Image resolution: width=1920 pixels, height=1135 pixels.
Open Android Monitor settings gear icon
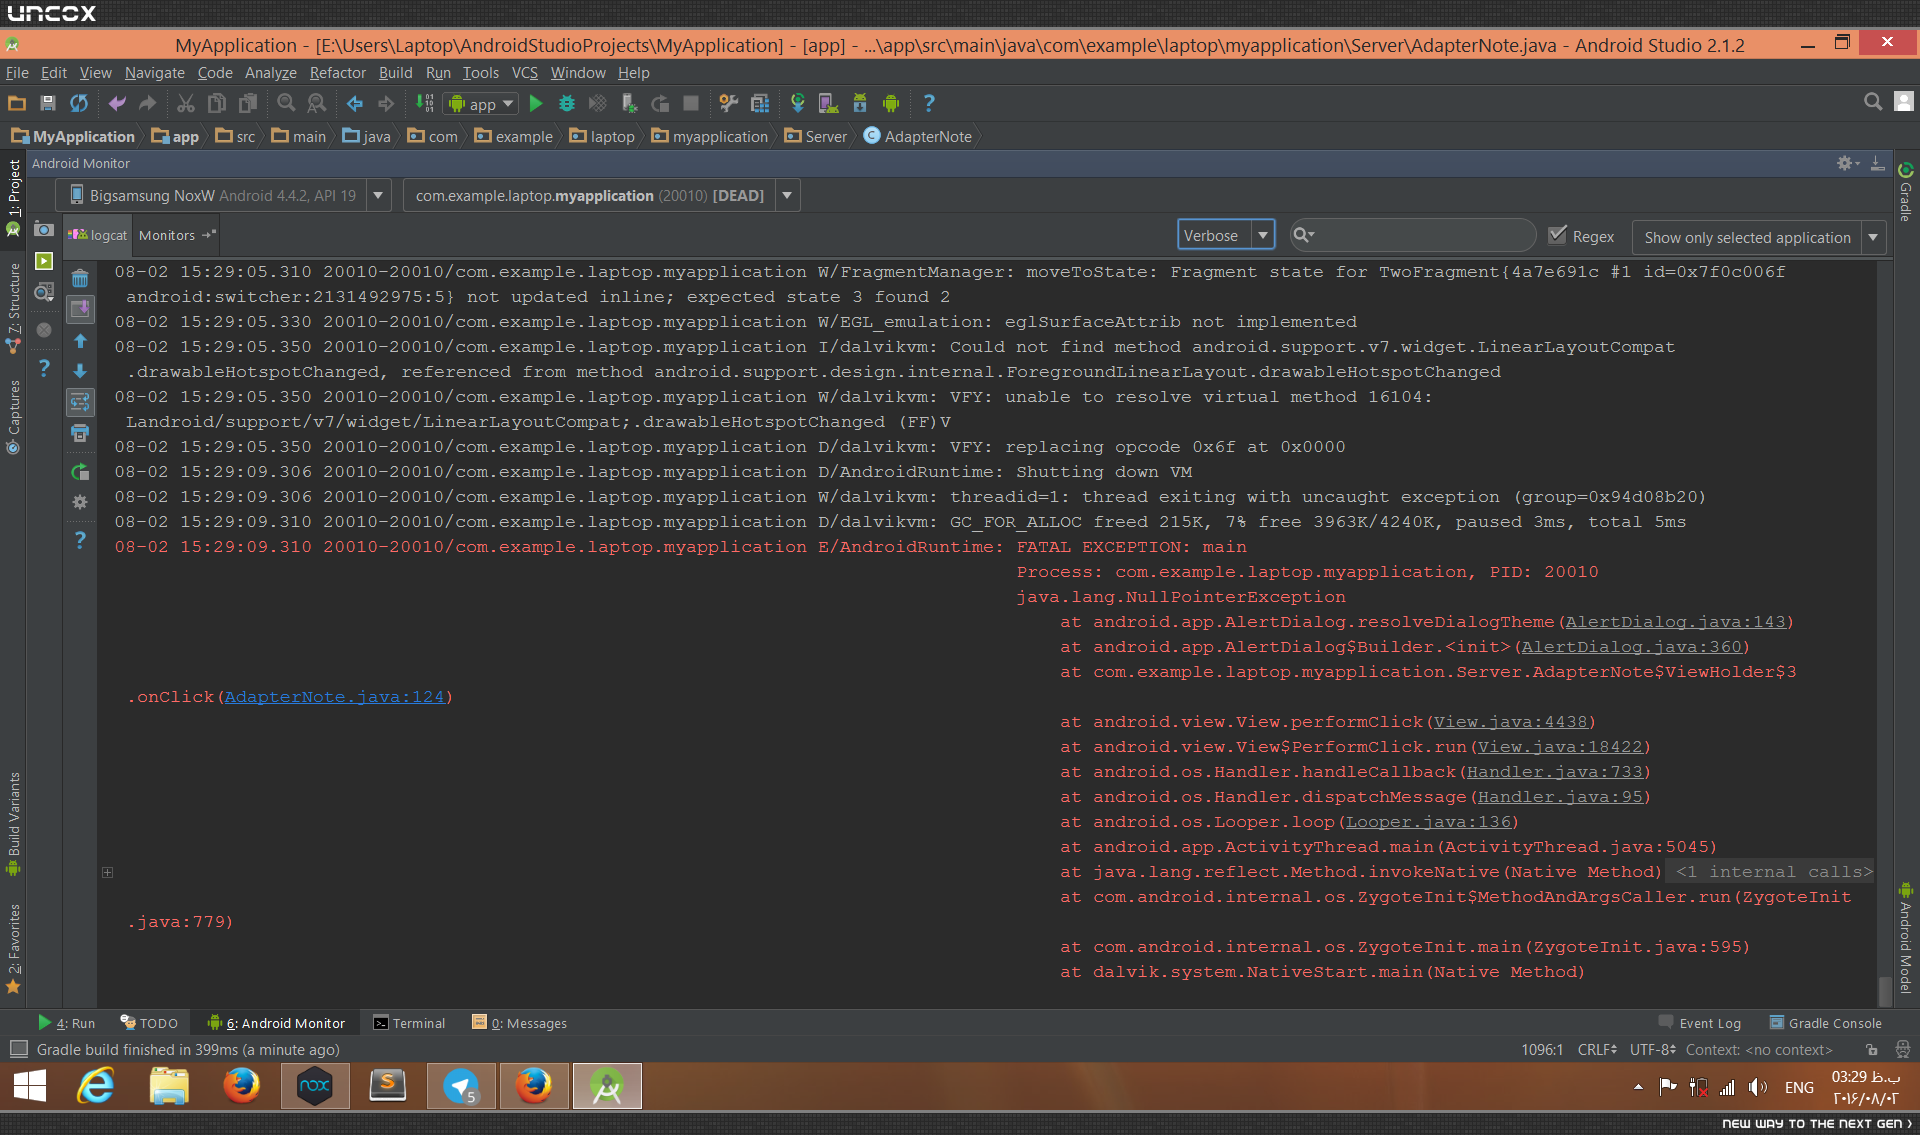[x=1846, y=163]
